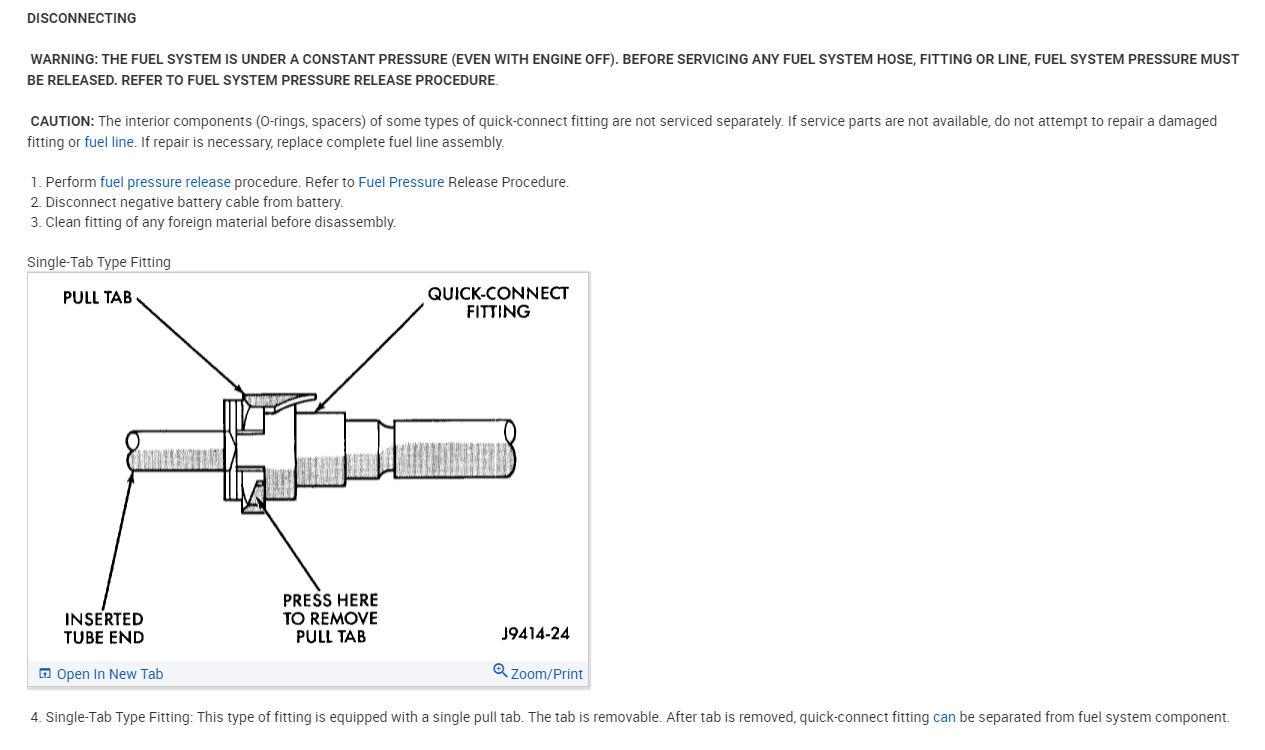Viewport: 1265px width, 750px height.
Task: Click the QUICK-CONNECT FITTING diagram label
Action: click(x=498, y=302)
